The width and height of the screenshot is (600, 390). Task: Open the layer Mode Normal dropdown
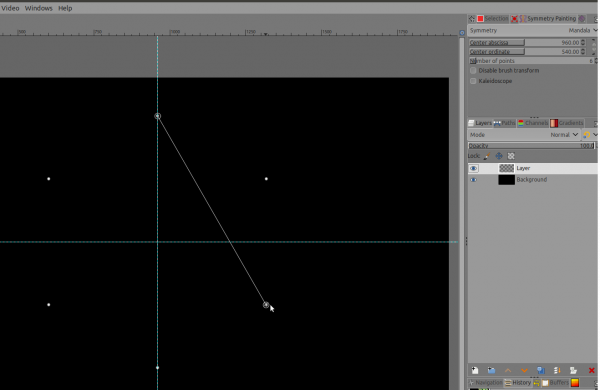click(564, 135)
